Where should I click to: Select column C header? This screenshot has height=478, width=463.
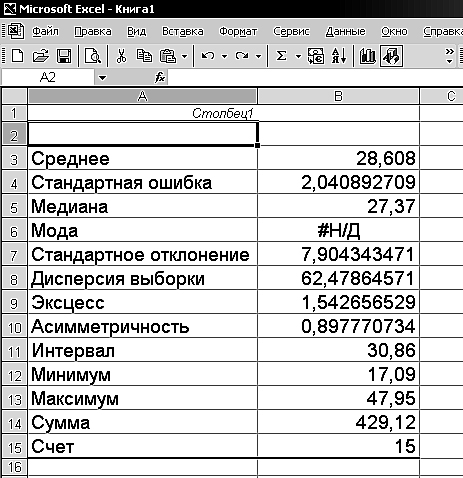click(442, 96)
